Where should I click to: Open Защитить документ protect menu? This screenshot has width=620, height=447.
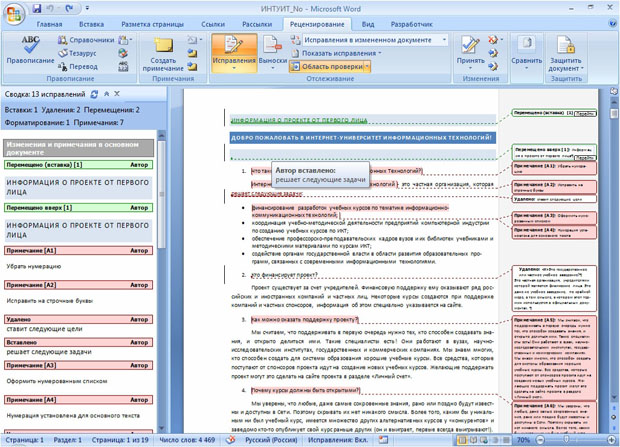[x=565, y=53]
